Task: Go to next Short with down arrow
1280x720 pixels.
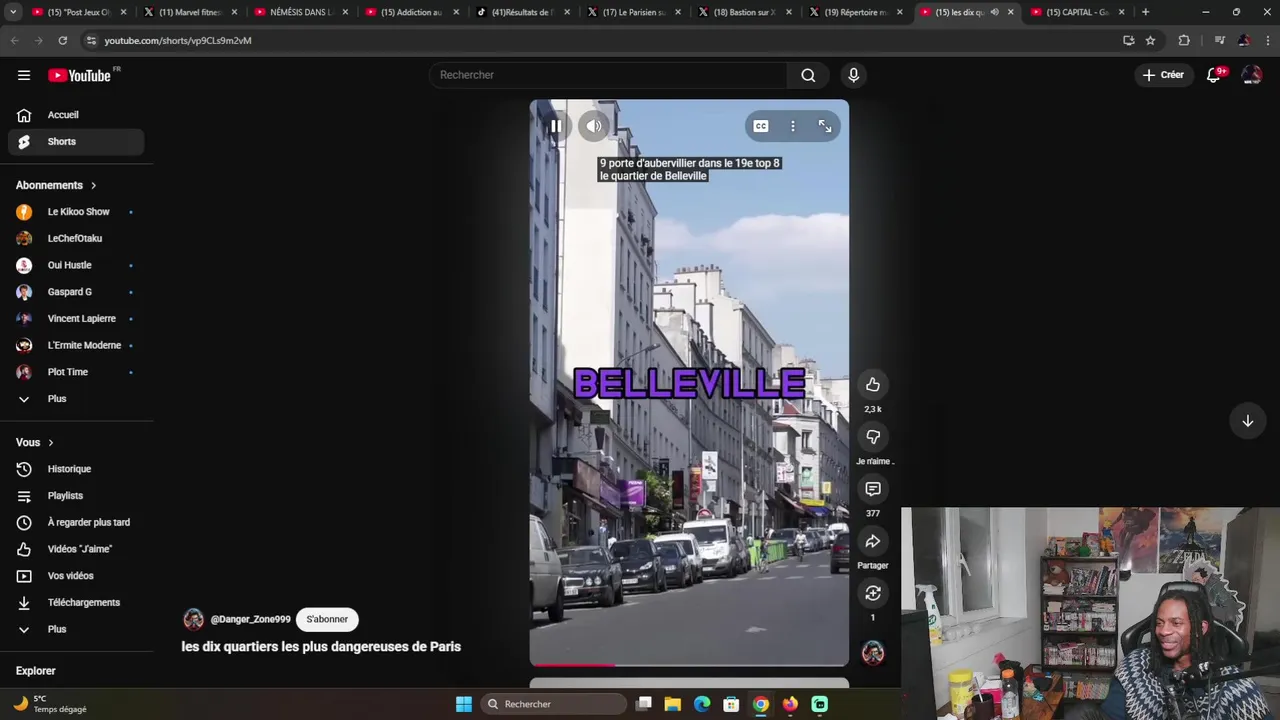Action: (x=1247, y=421)
